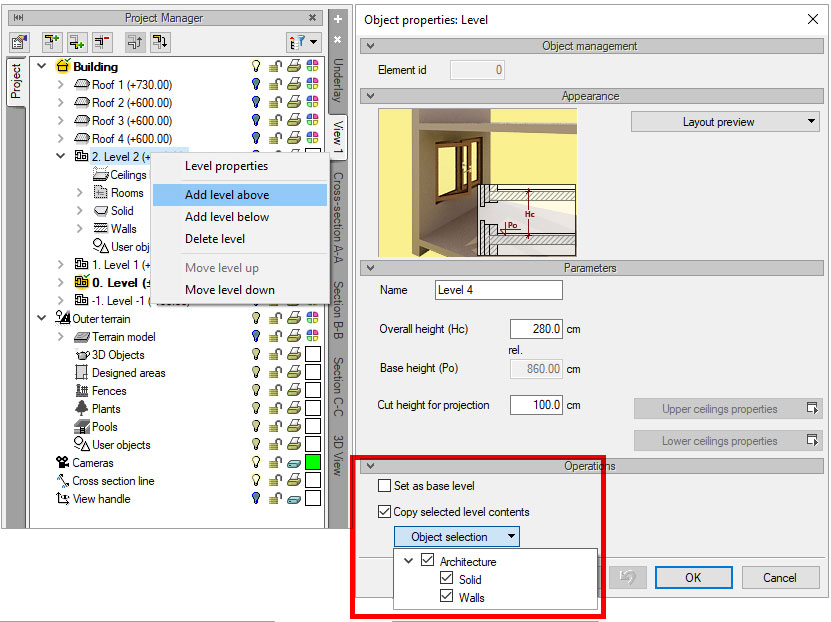The height and width of the screenshot is (622, 831).
Task: Click the printer icon in the Pools row
Action: (x=294, y=426)
